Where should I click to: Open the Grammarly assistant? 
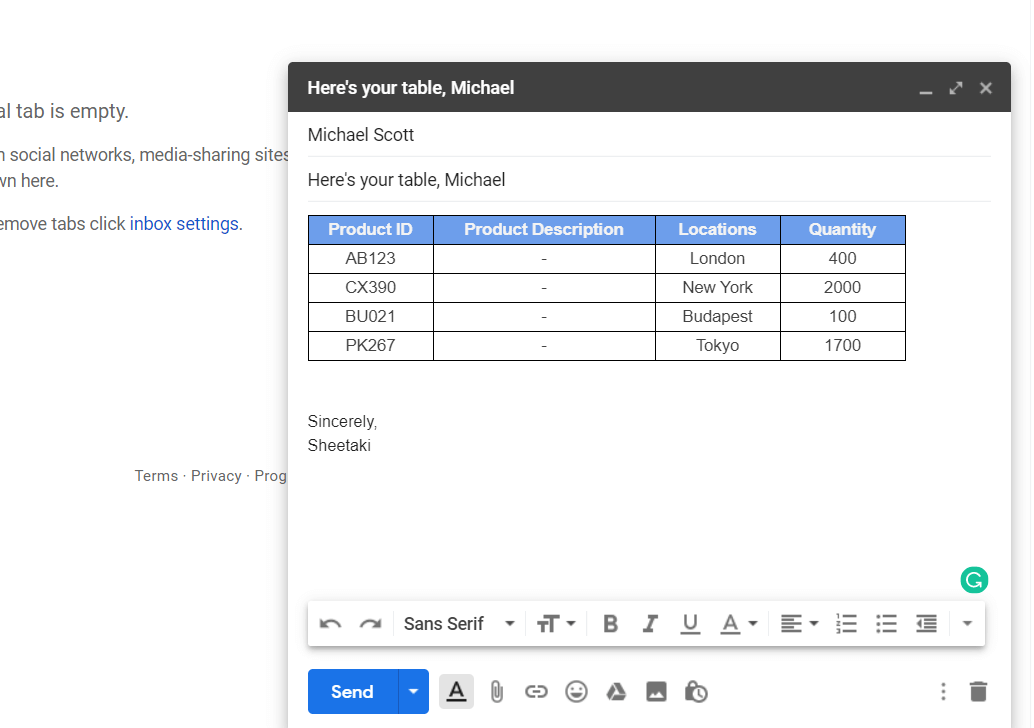point(973,579)
